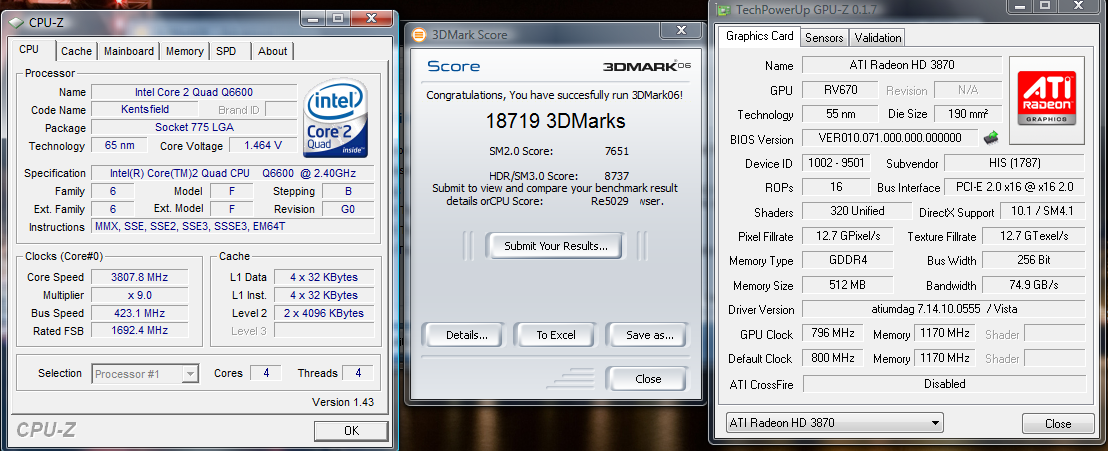Click the ATI Radeon graphics logo
The width and height of the screenshot is (1108, 451).
tap(1047, 98)
